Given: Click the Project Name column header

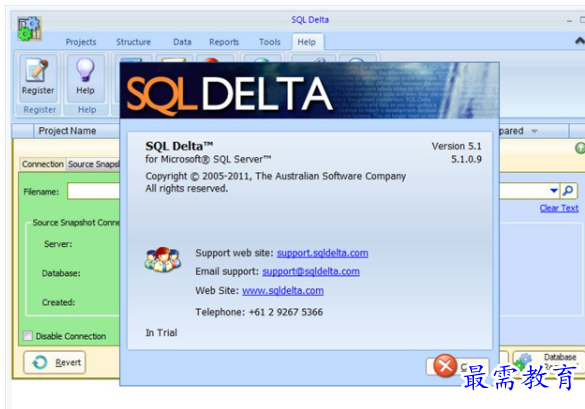Looking at the screenshot, I should [x=67, y=131].
